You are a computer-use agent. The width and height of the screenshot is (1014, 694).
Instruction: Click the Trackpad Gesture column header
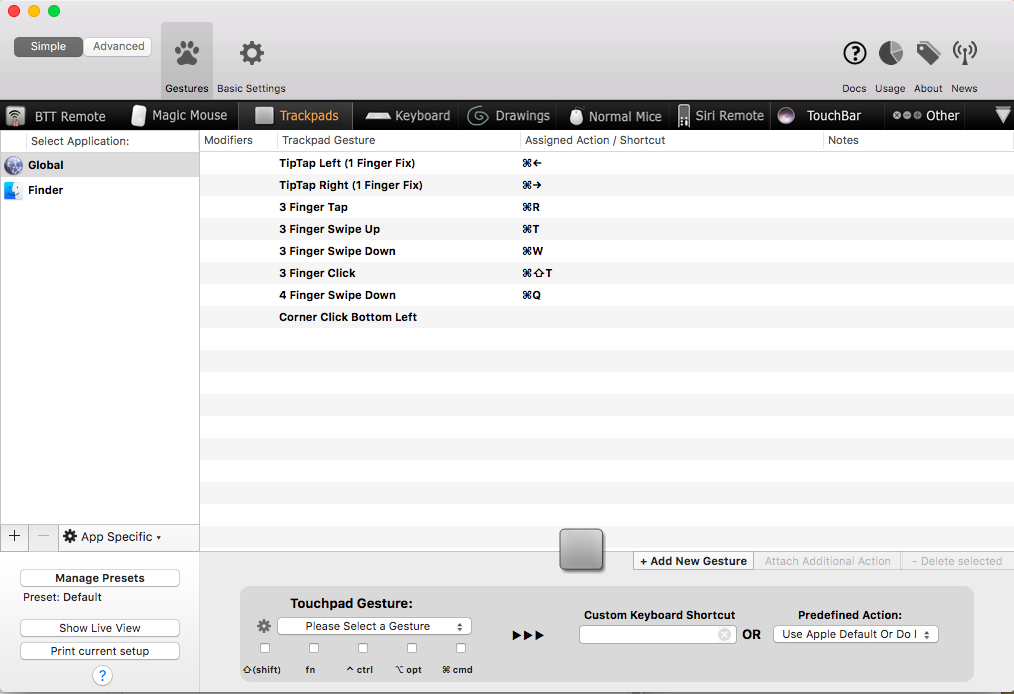point(398,140)
